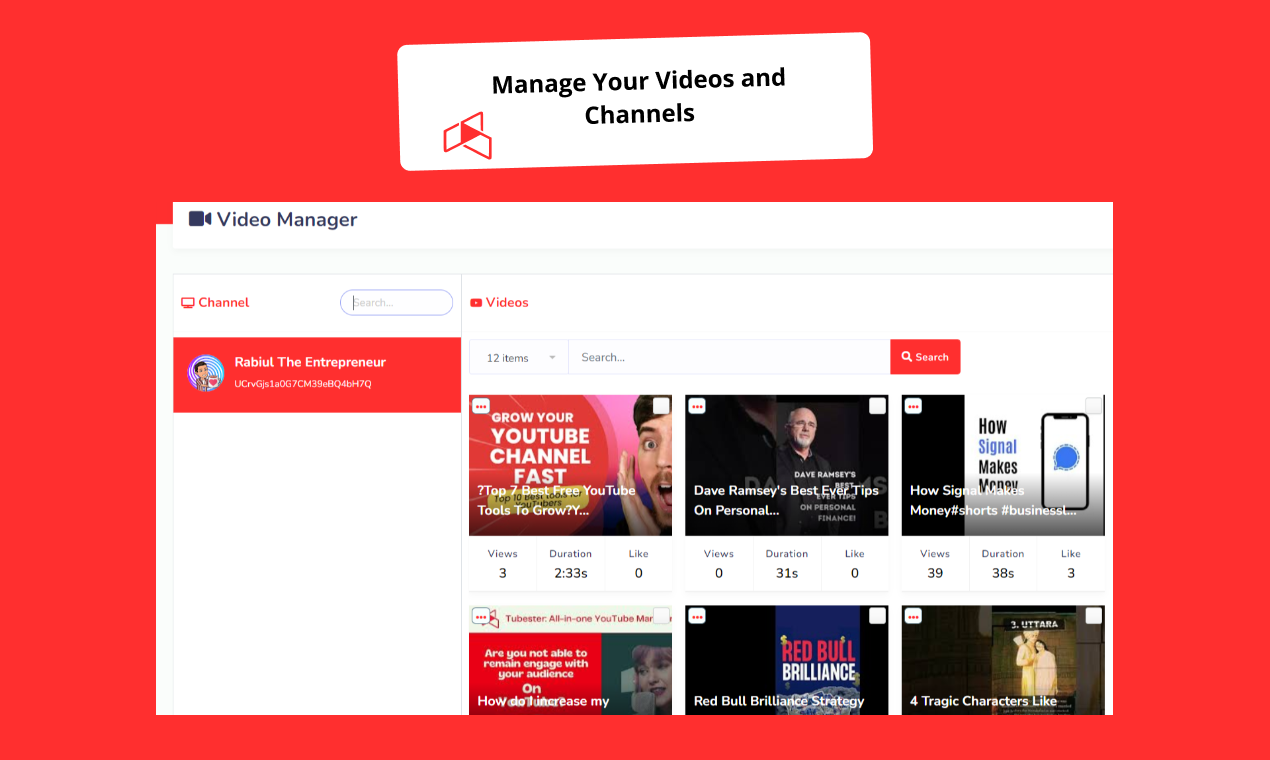
Task: Select checkbox on Red Bull Brilliance Strategy video
Action: [x=877, y=616]
